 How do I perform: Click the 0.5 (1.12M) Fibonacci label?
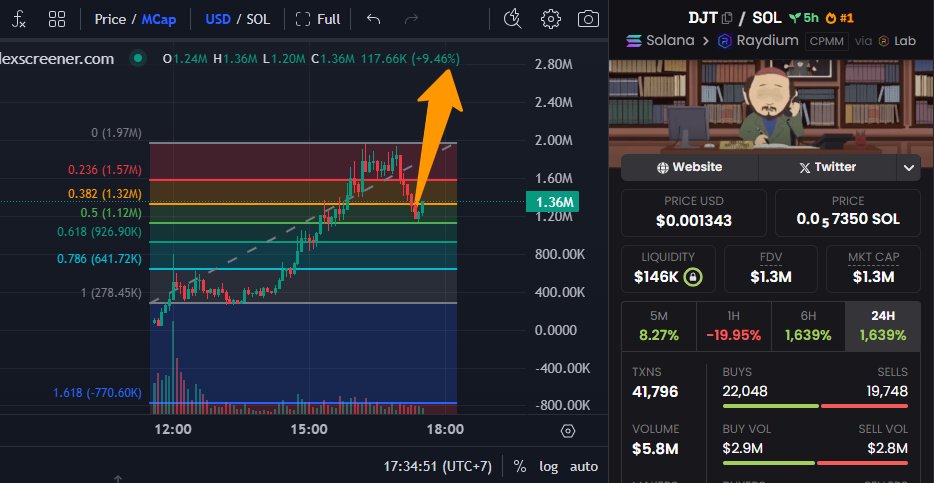click(x=111, y=213)
